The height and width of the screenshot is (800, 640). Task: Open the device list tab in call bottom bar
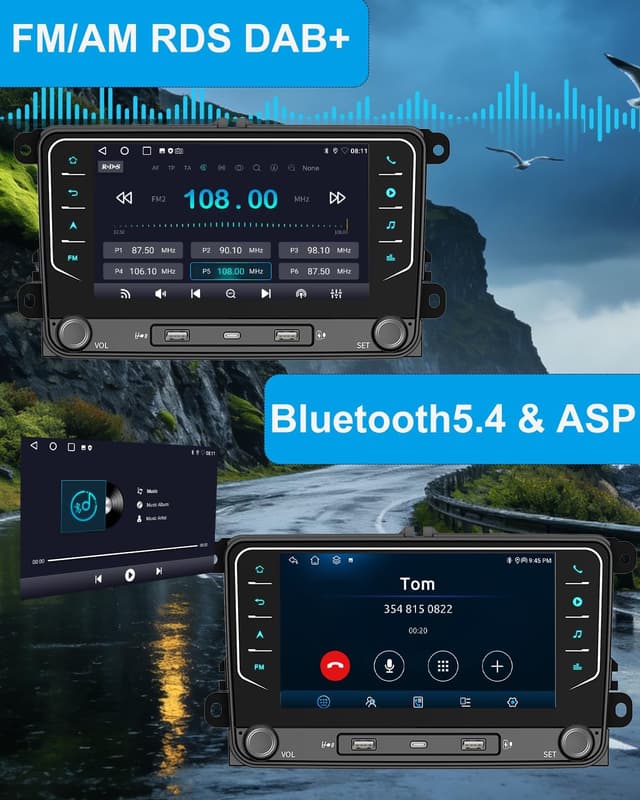click(465, 702)
